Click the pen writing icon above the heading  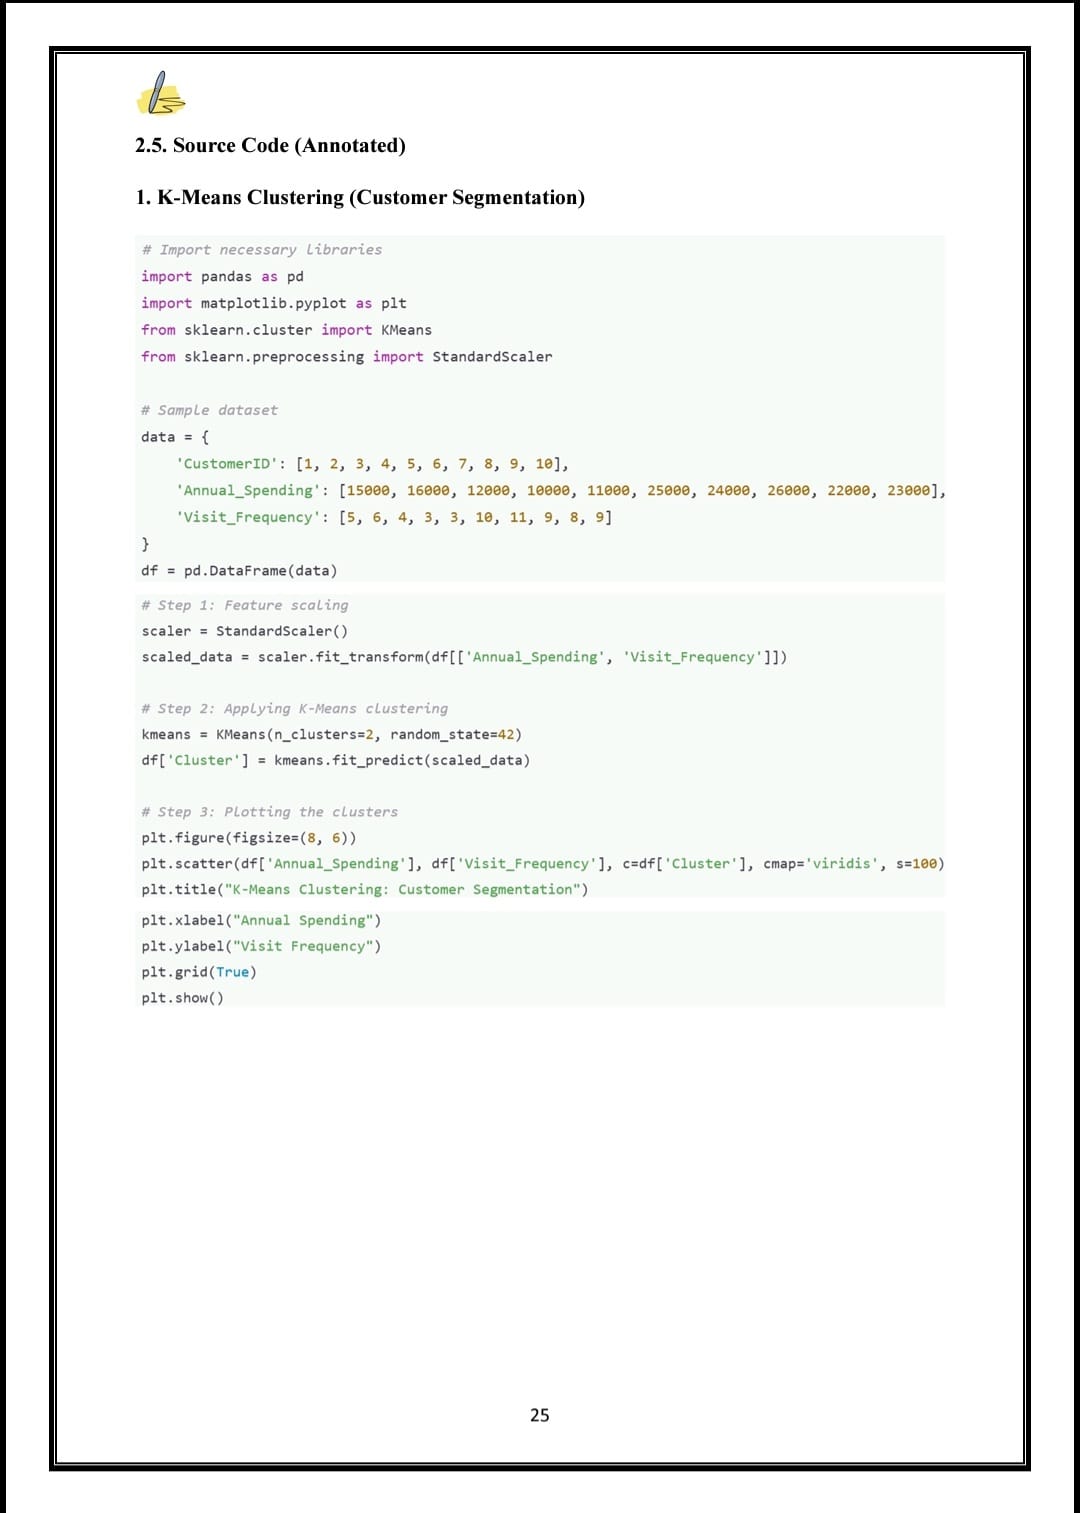point(161,93)
